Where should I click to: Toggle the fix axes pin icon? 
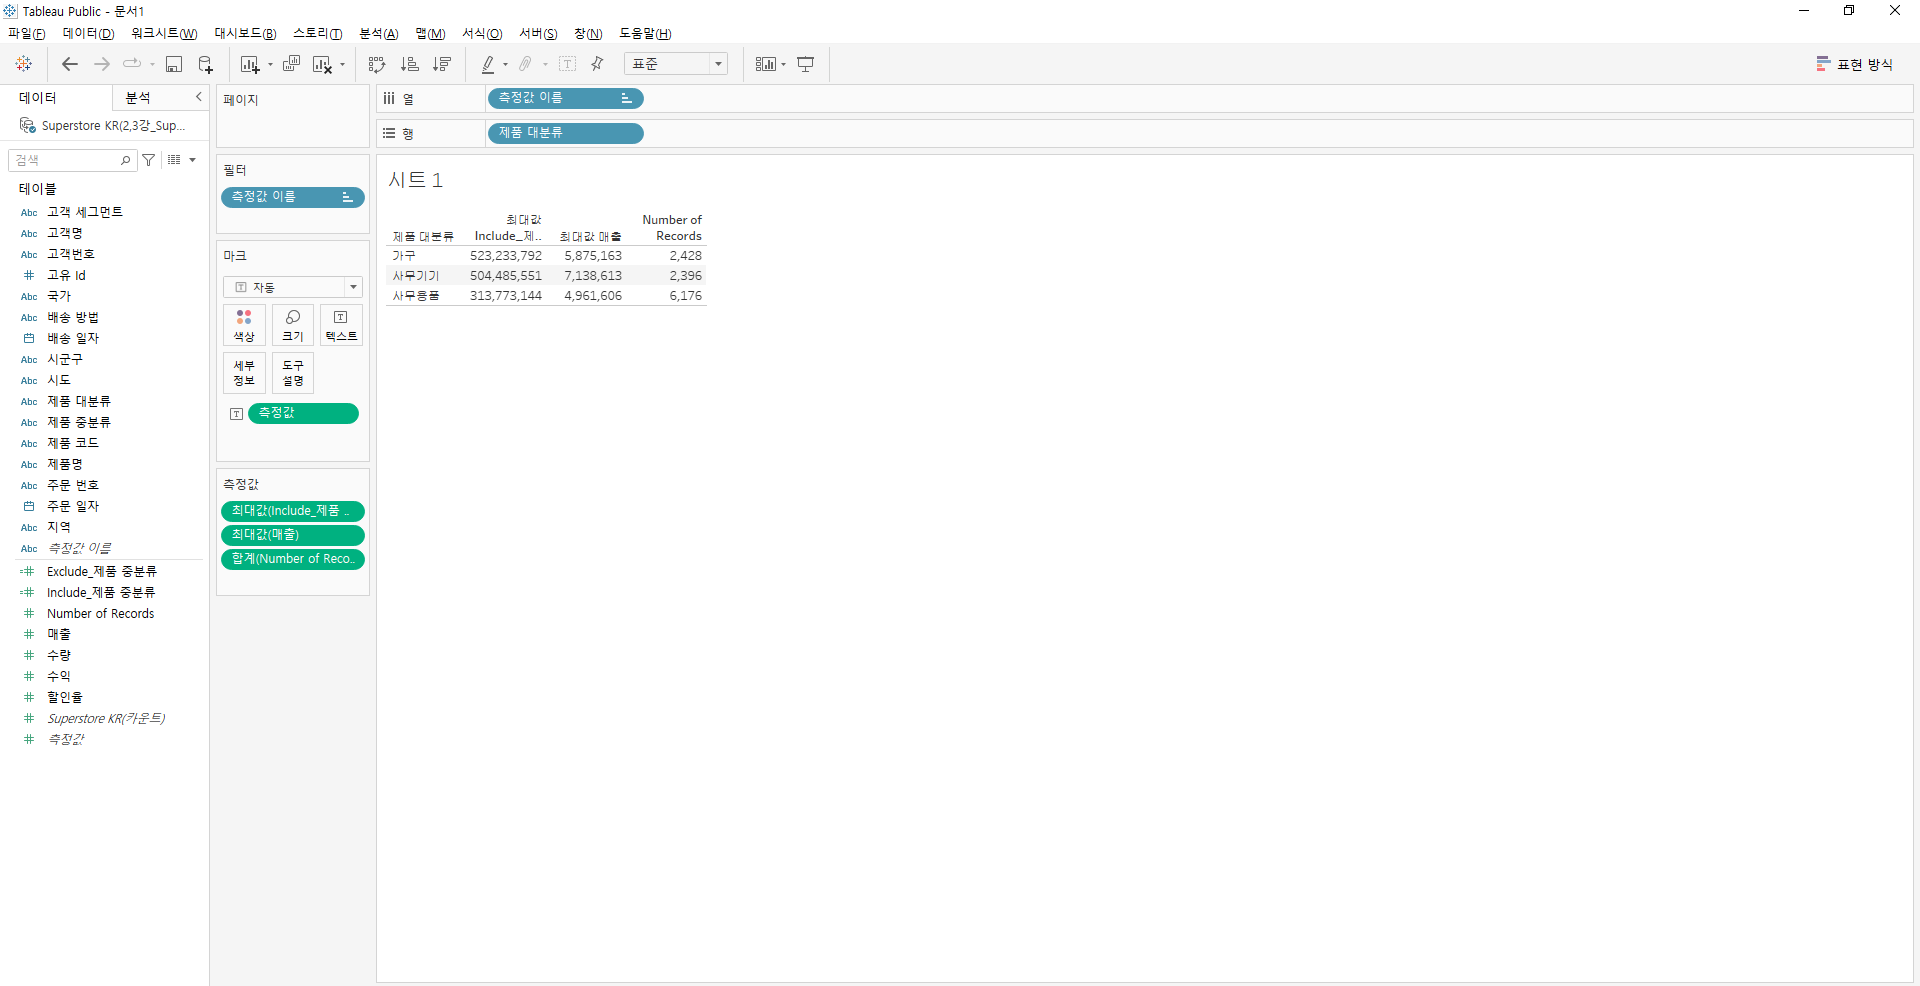point(598,64)
